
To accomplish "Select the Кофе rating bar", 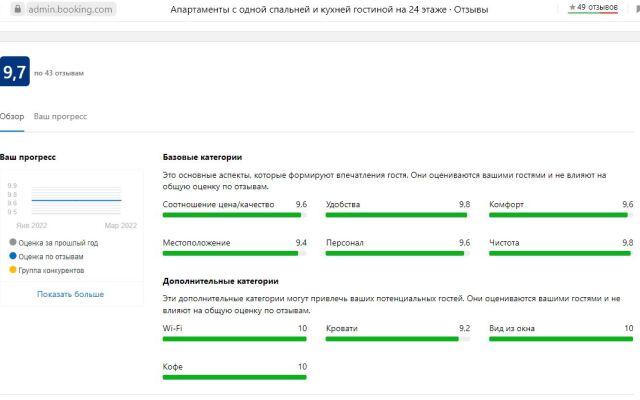I will pos(234,378).
